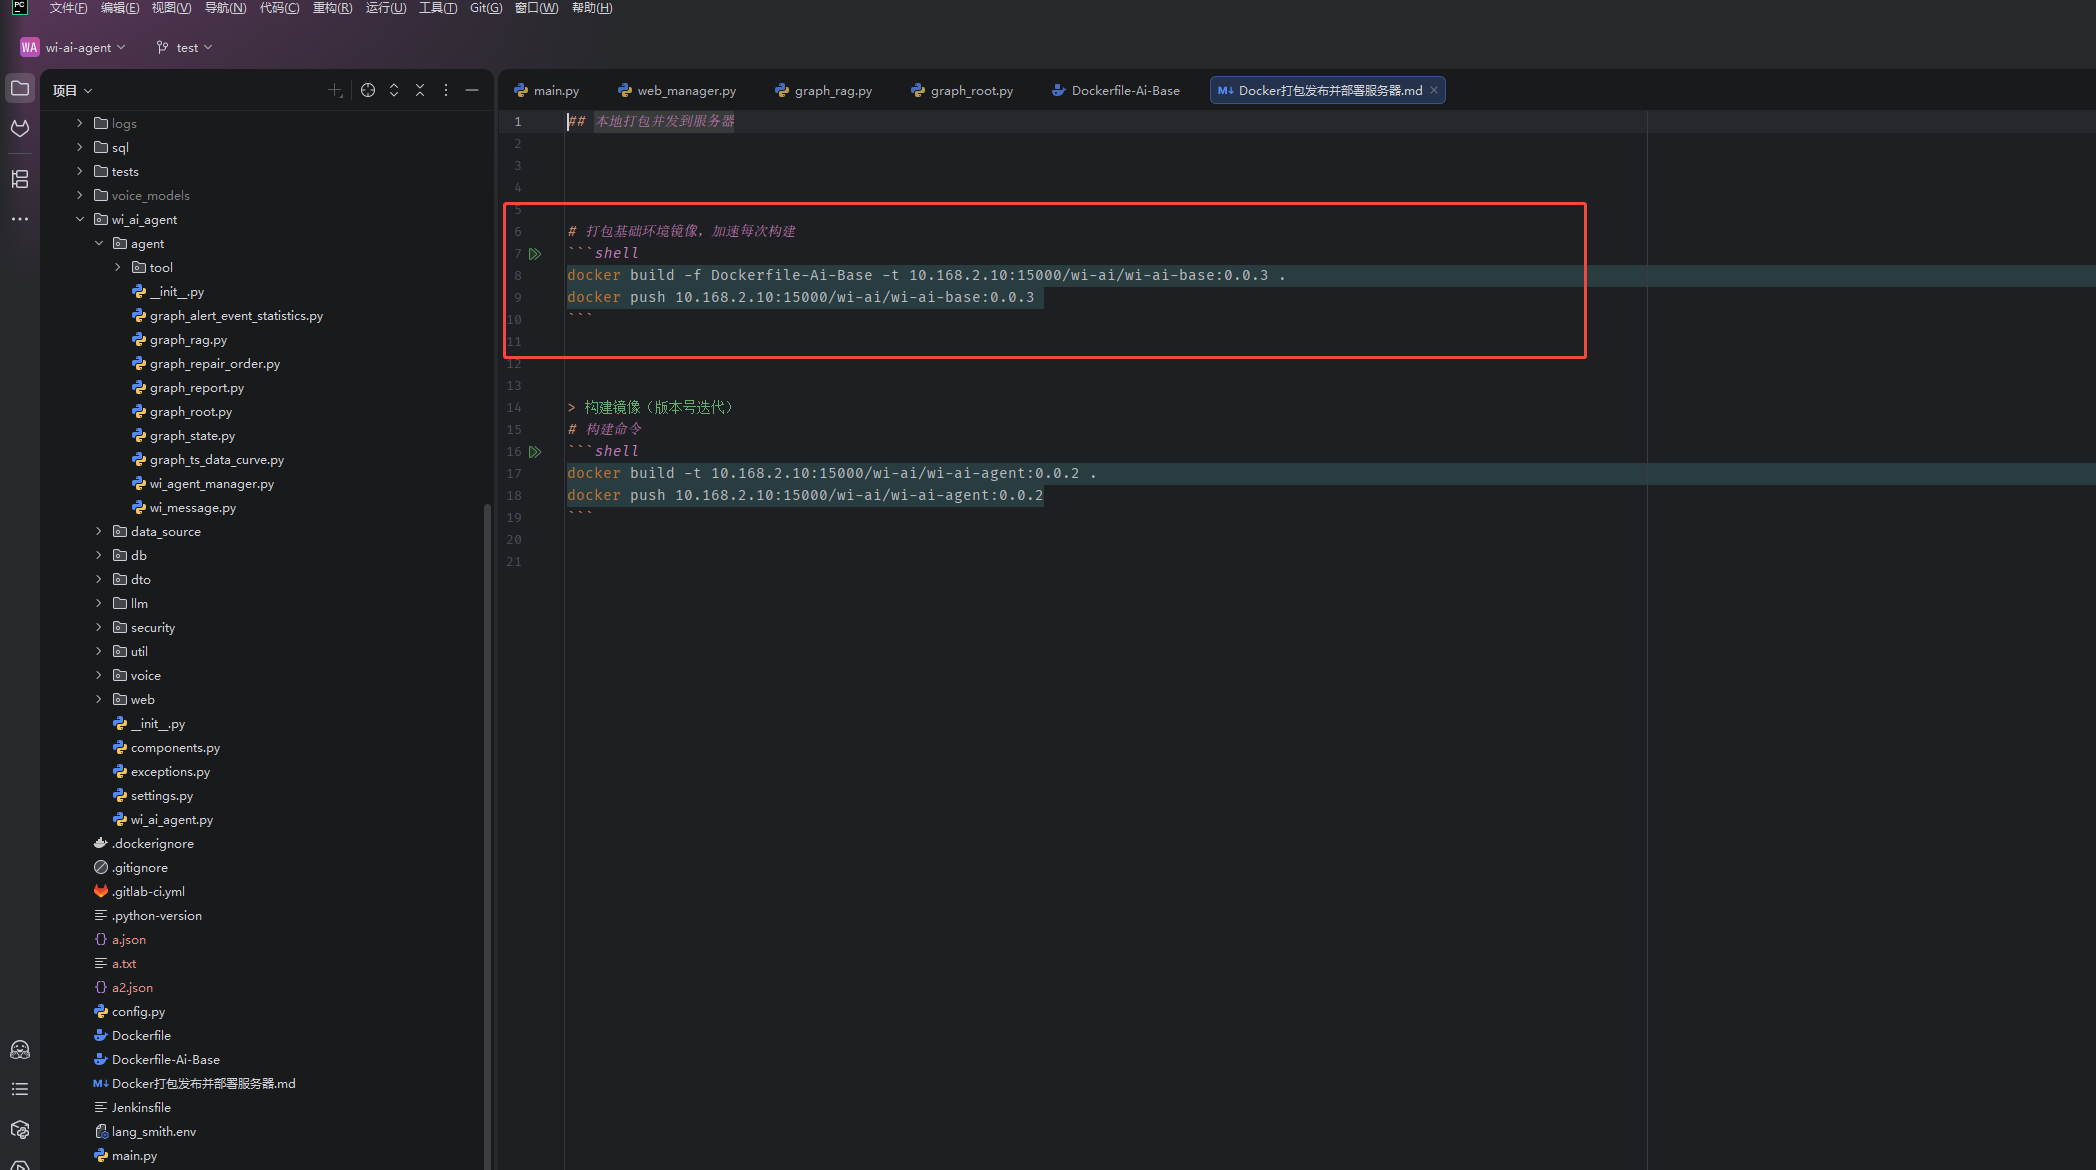Open the pull requests panel icon
Image resolution: width=2096 pixels, height=1170 pixels.
[x=20, y=128]
